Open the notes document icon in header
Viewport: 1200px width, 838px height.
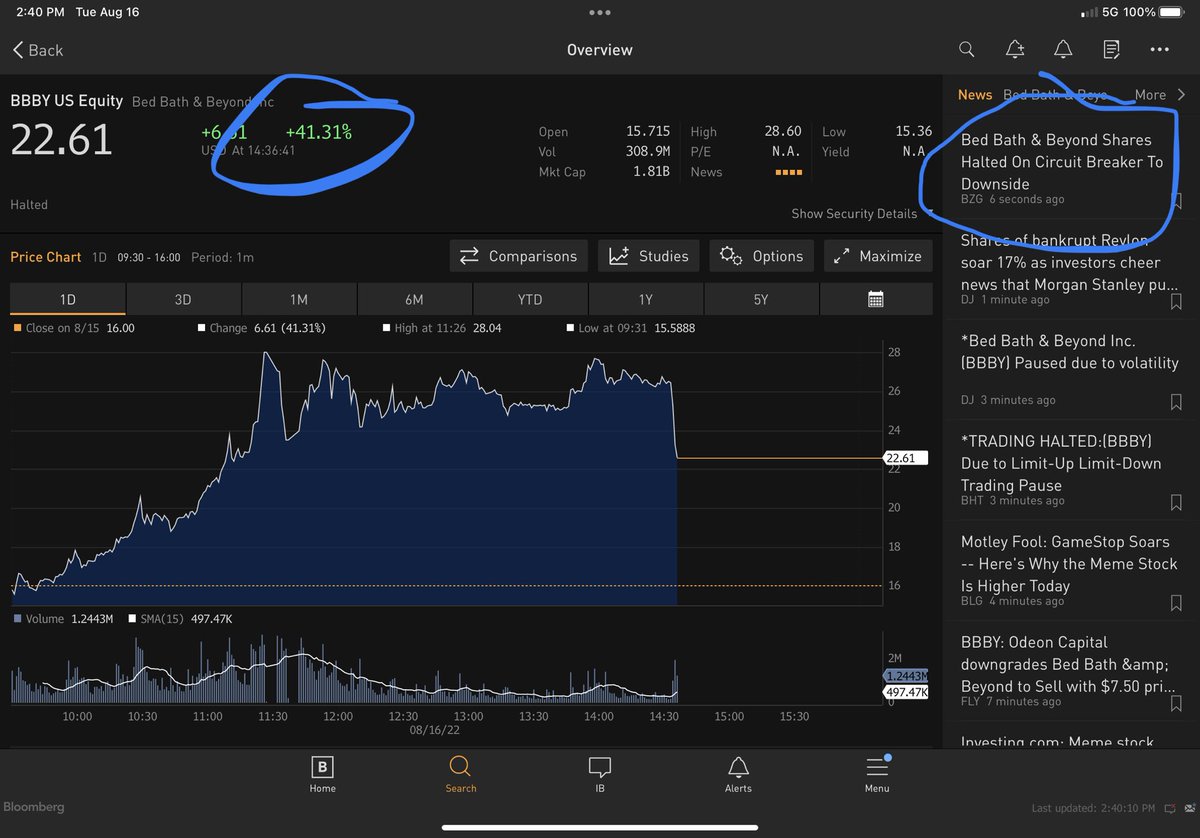(1111, 49)
